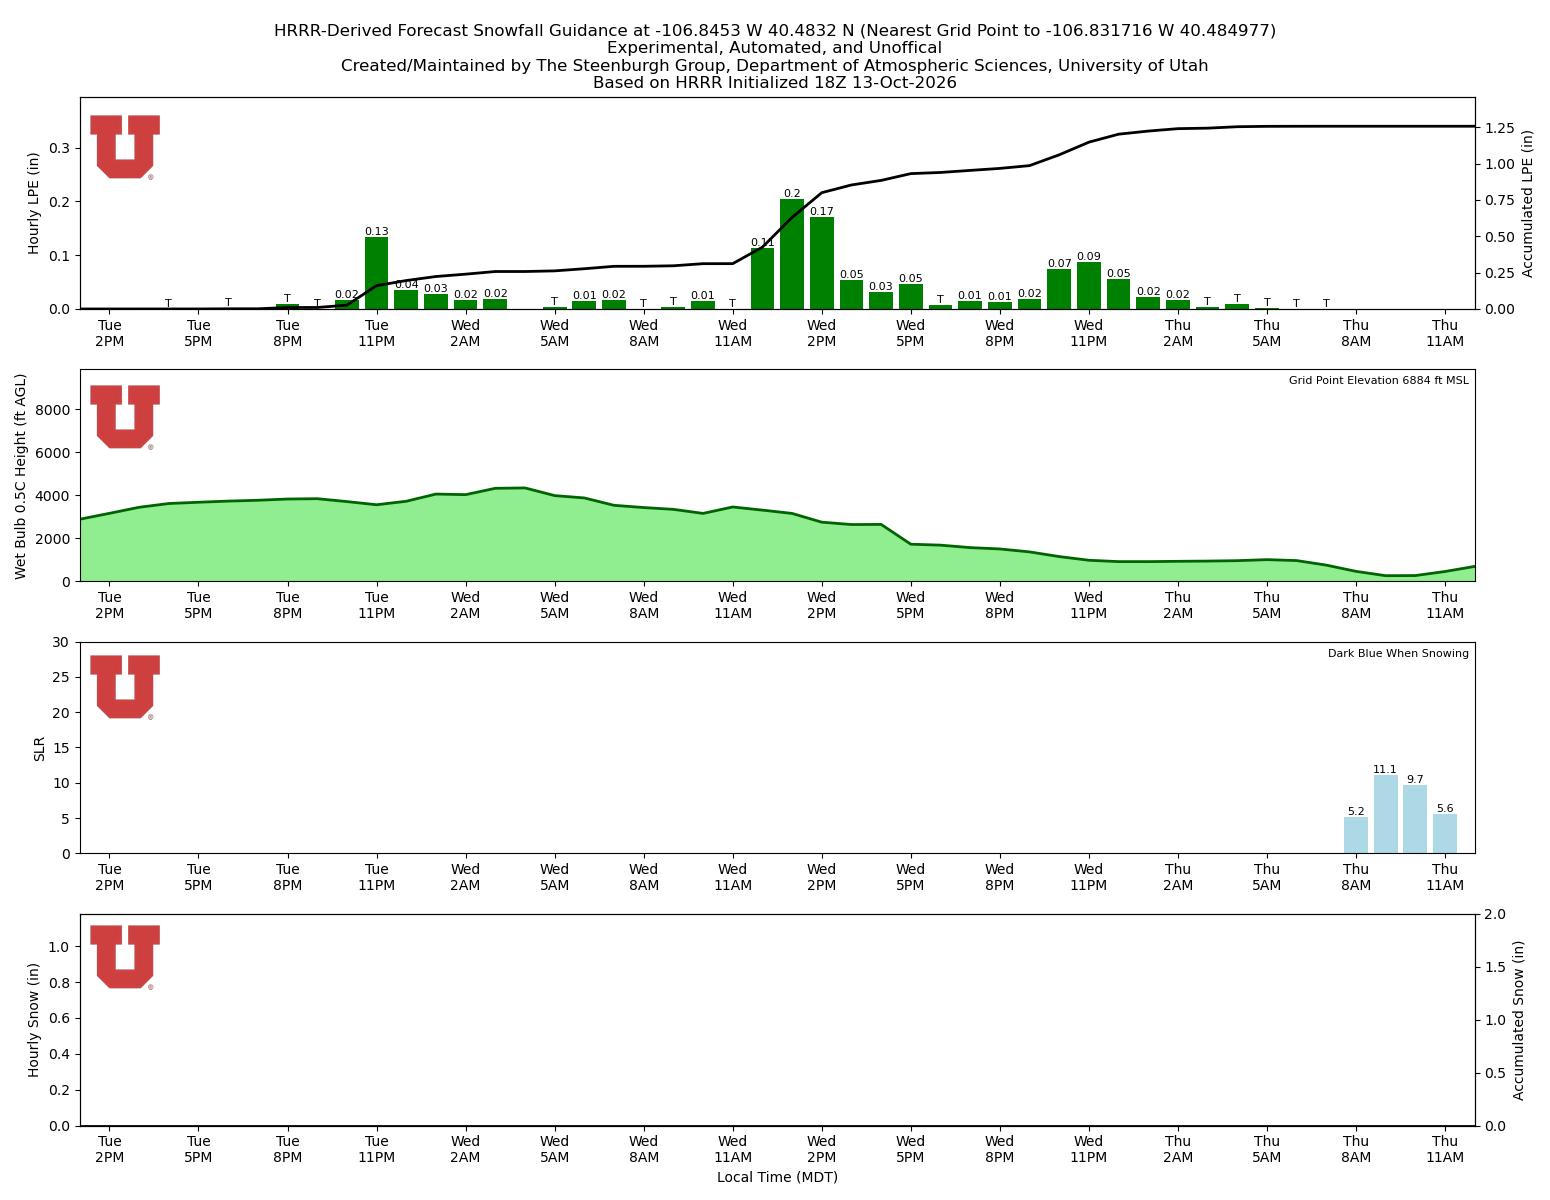
Task: Click the 'Local Time (MDT)' axis label
Action: (777, 1177)
